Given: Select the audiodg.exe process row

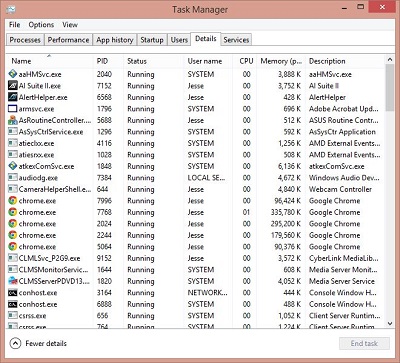Looking at the screenshot, I should (196, 178).
